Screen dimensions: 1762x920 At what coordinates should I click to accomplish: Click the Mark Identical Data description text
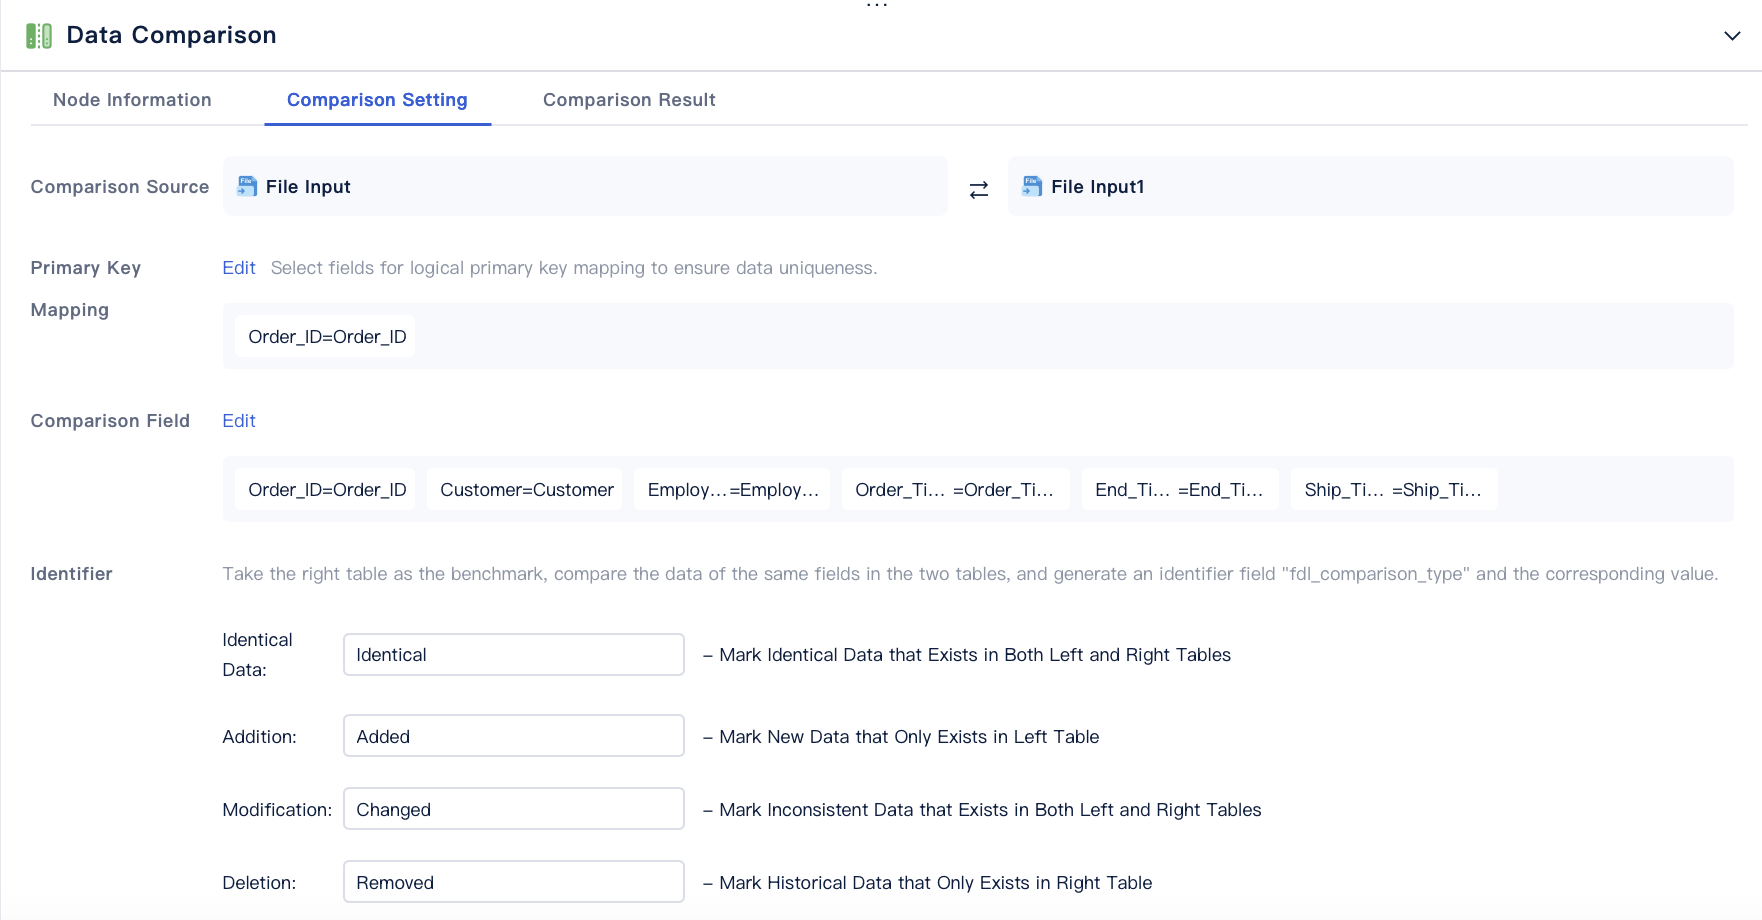[x=967, y=655]
